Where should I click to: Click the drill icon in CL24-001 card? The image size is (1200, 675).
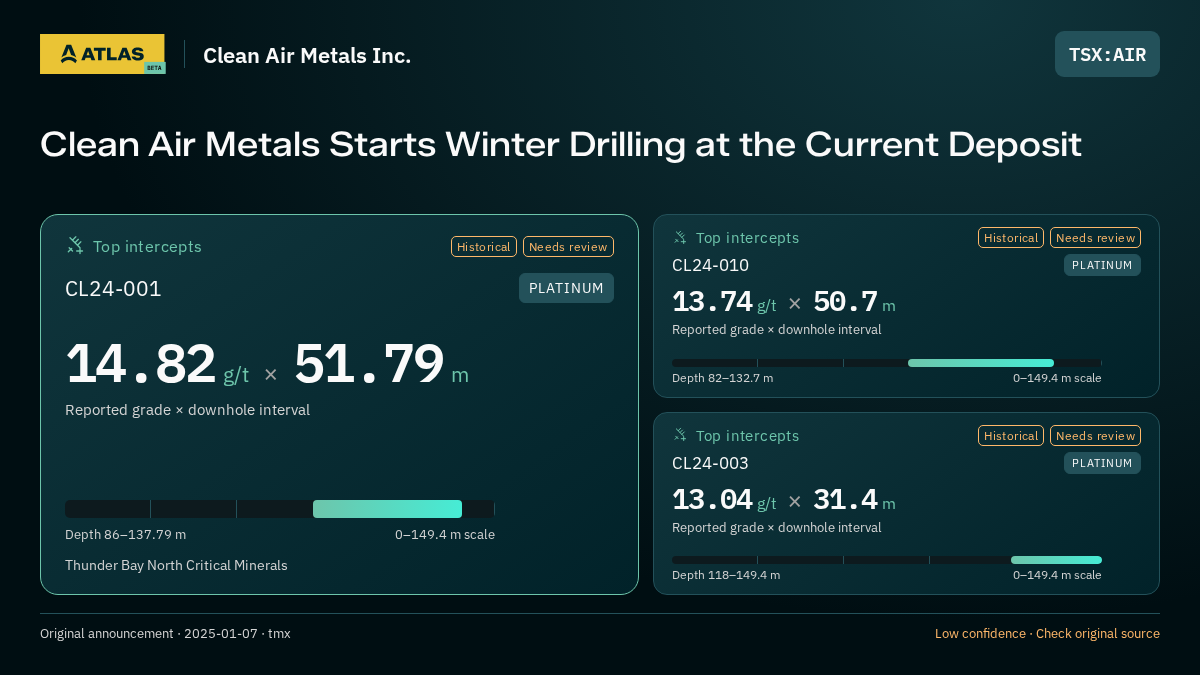pyautogui.click(x=75, y=245)
